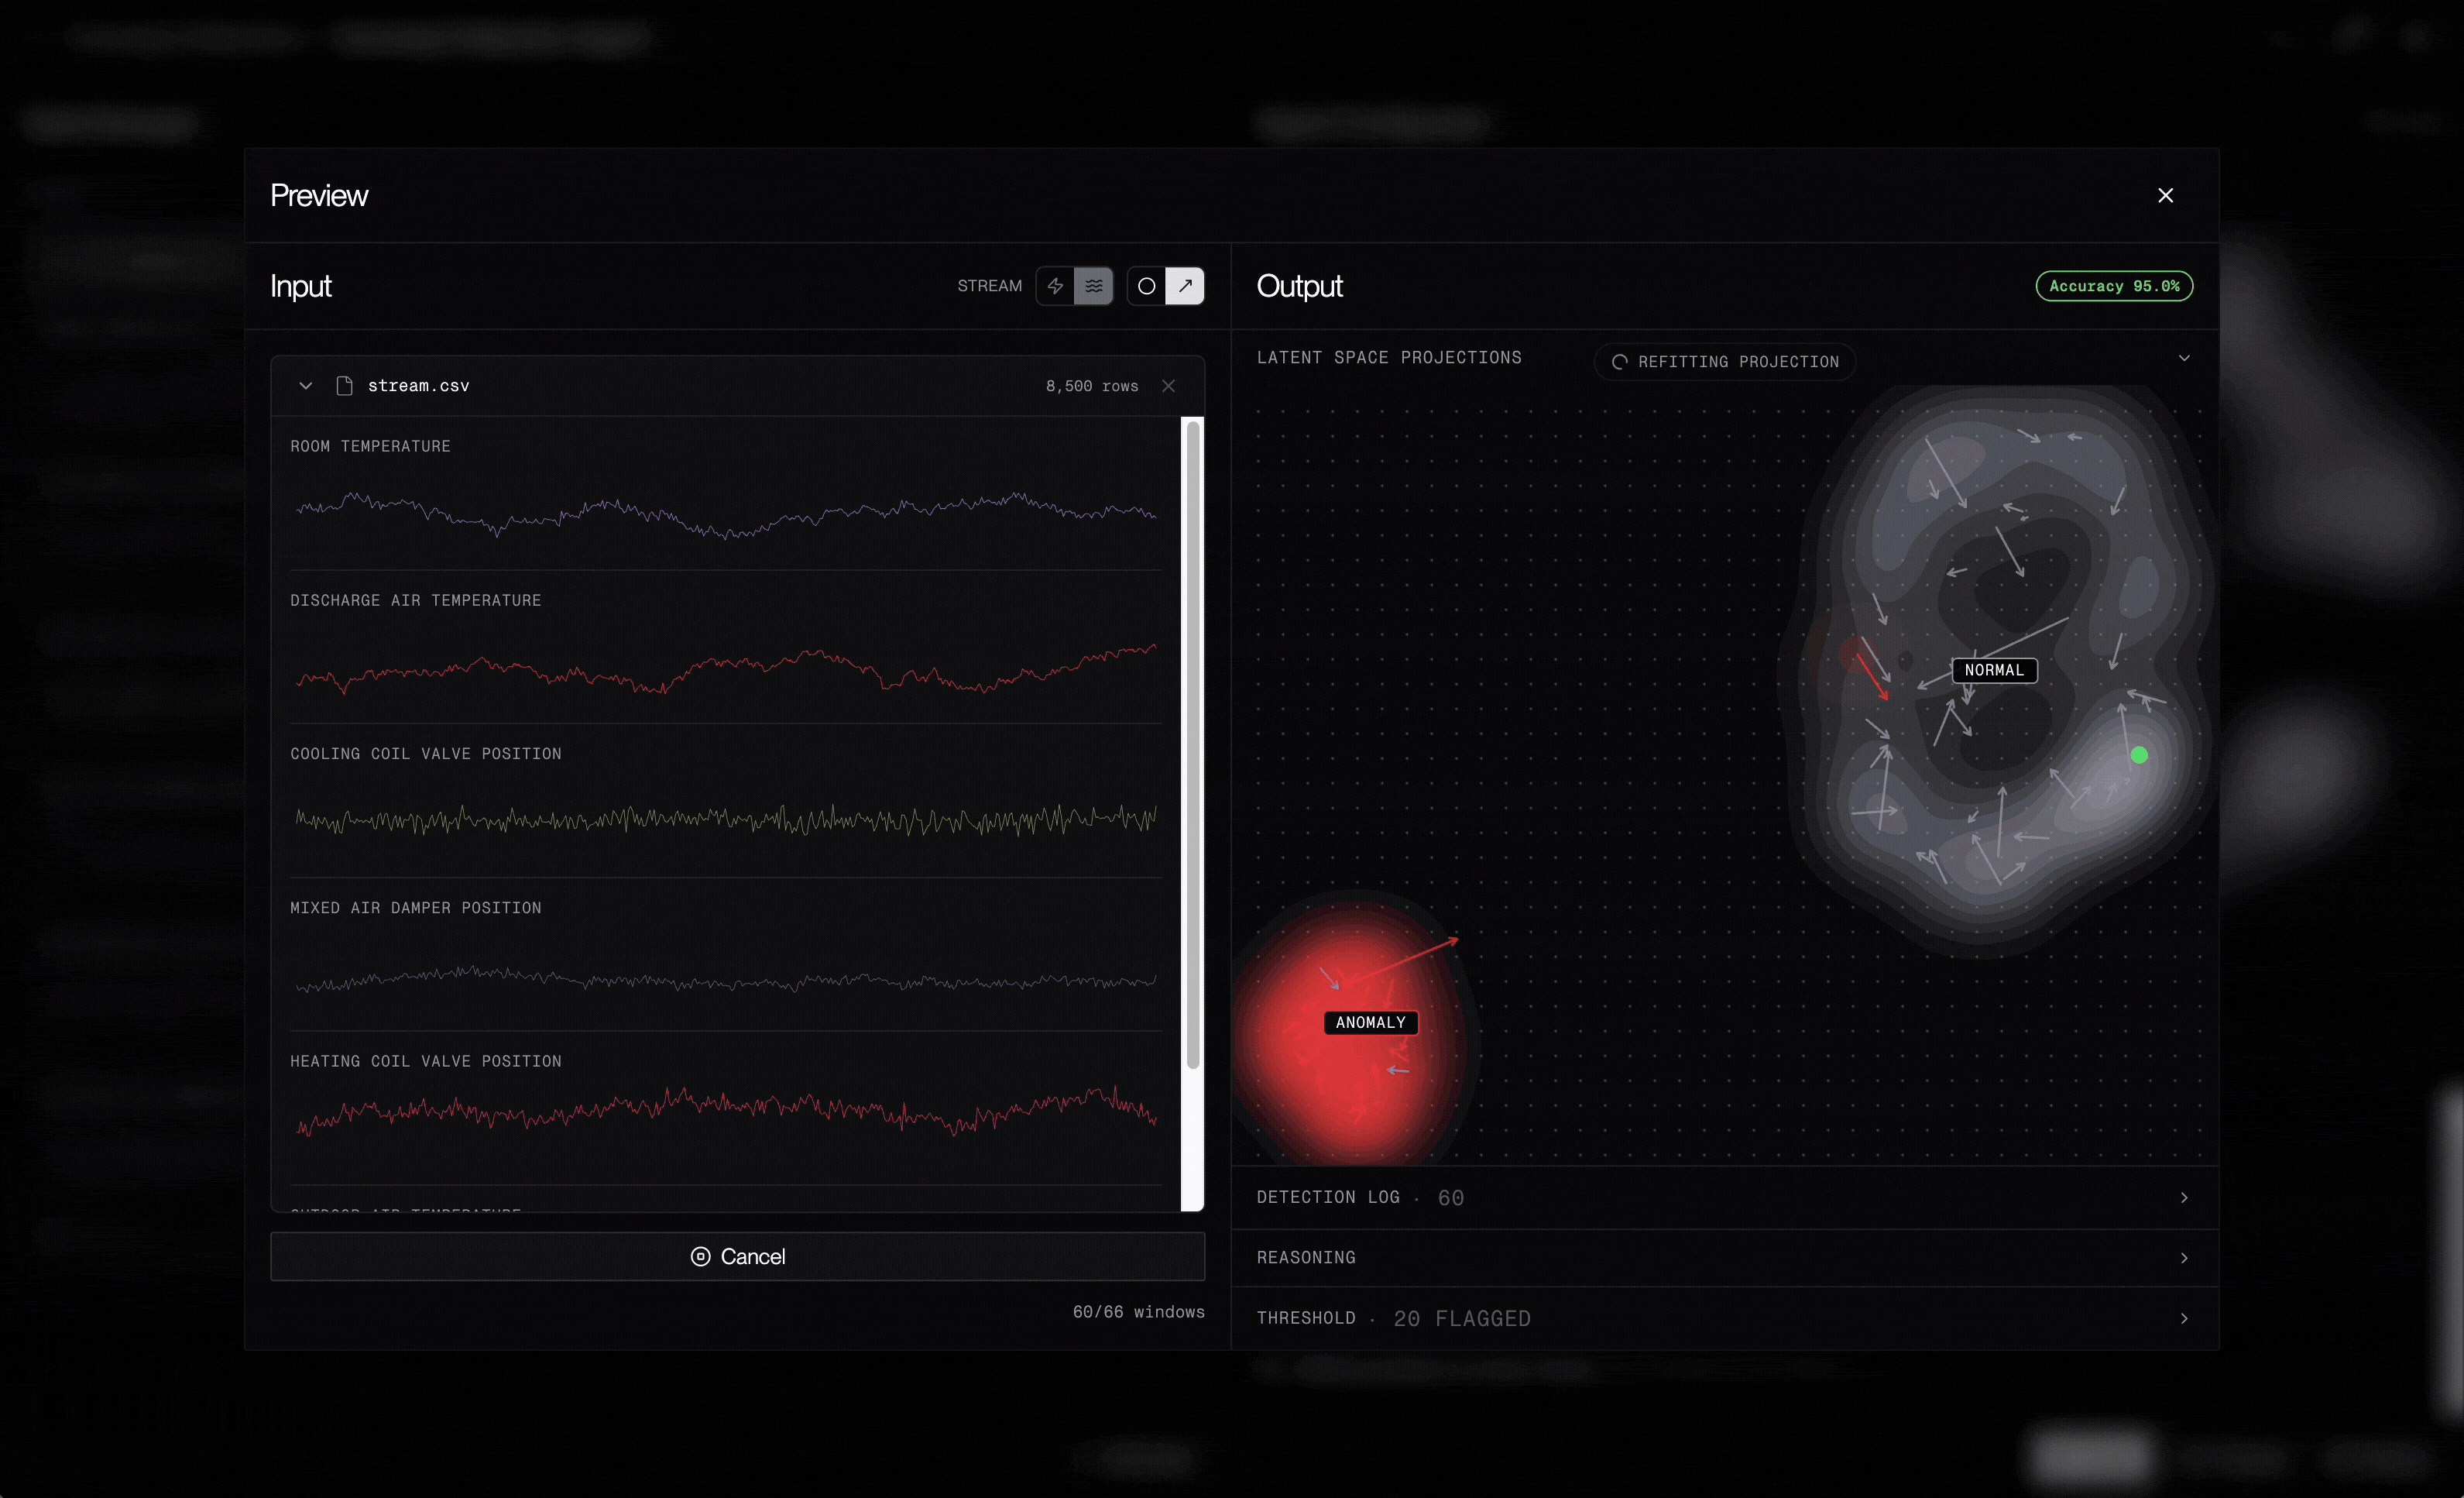
Task: Click the input panel vertical scrollbar
Action: coord(1192,745)
